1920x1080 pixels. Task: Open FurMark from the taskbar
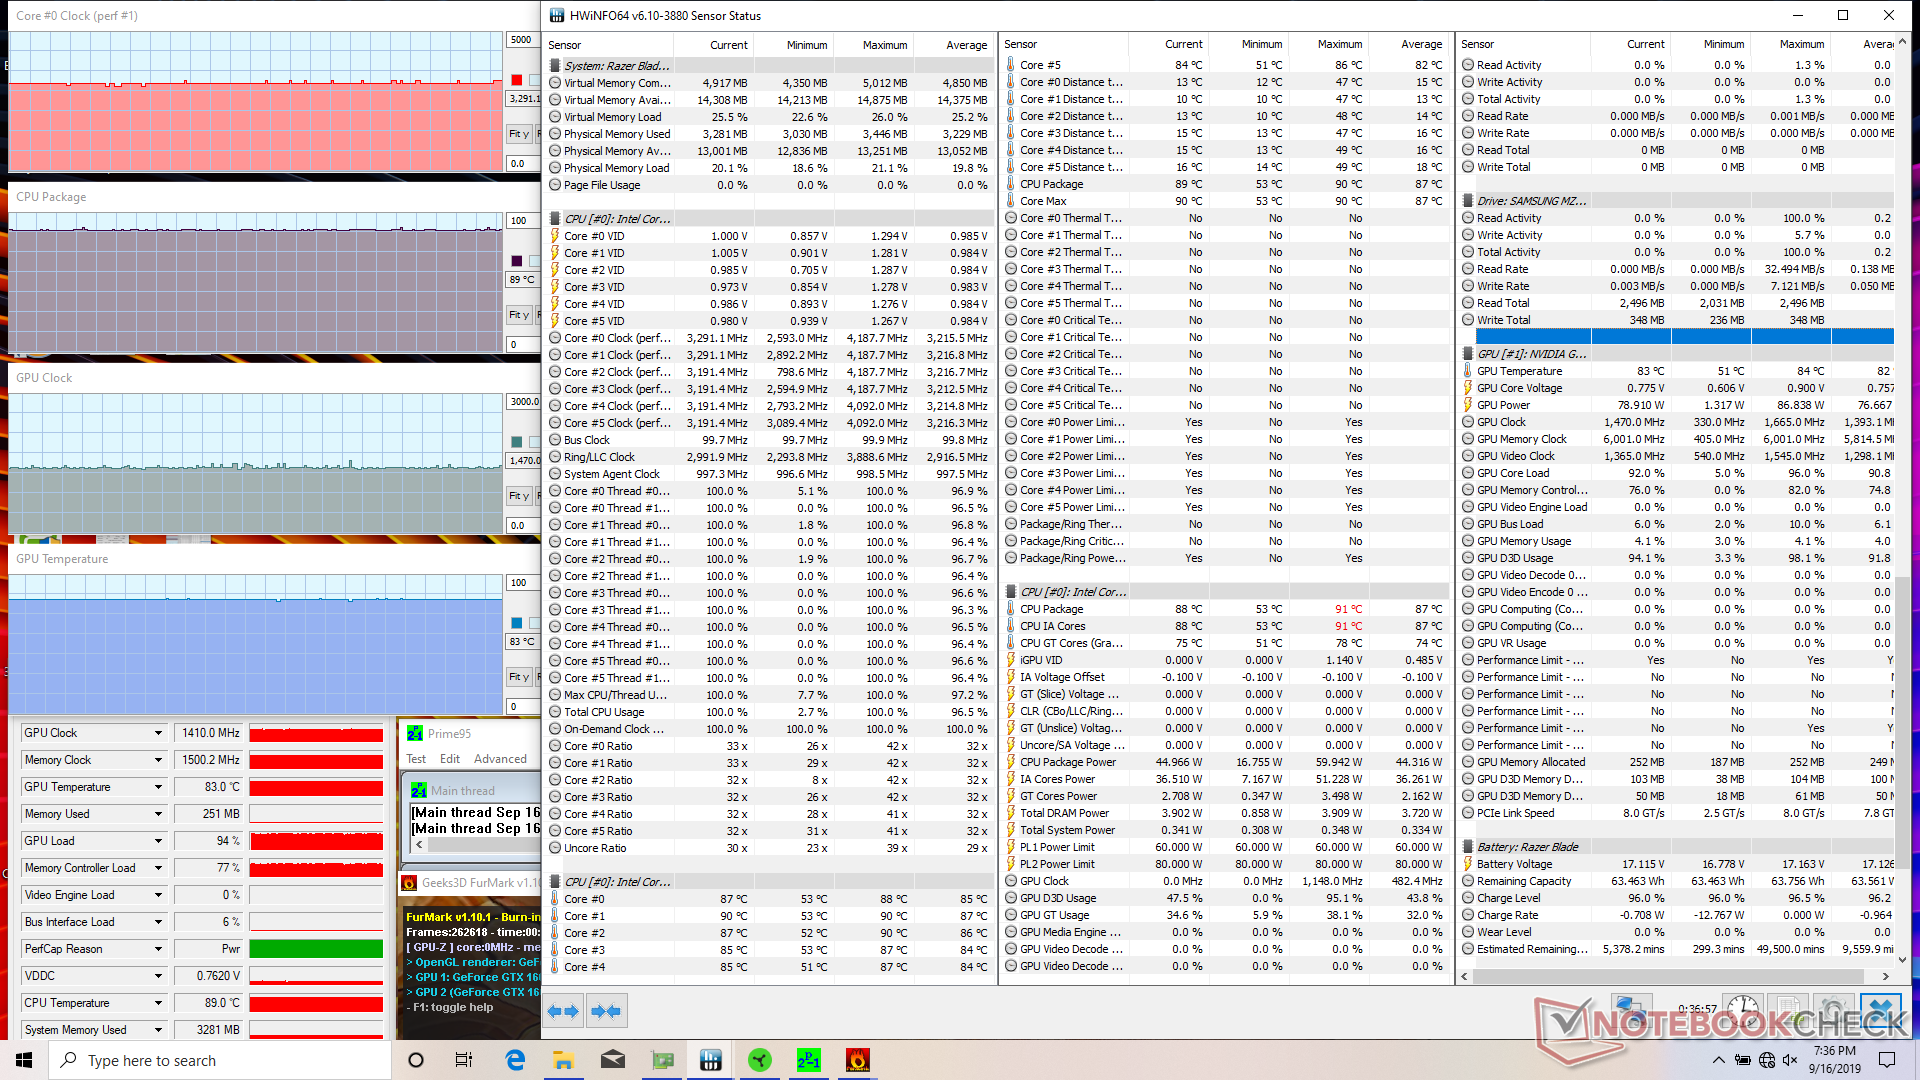[x=857, y=1060]
